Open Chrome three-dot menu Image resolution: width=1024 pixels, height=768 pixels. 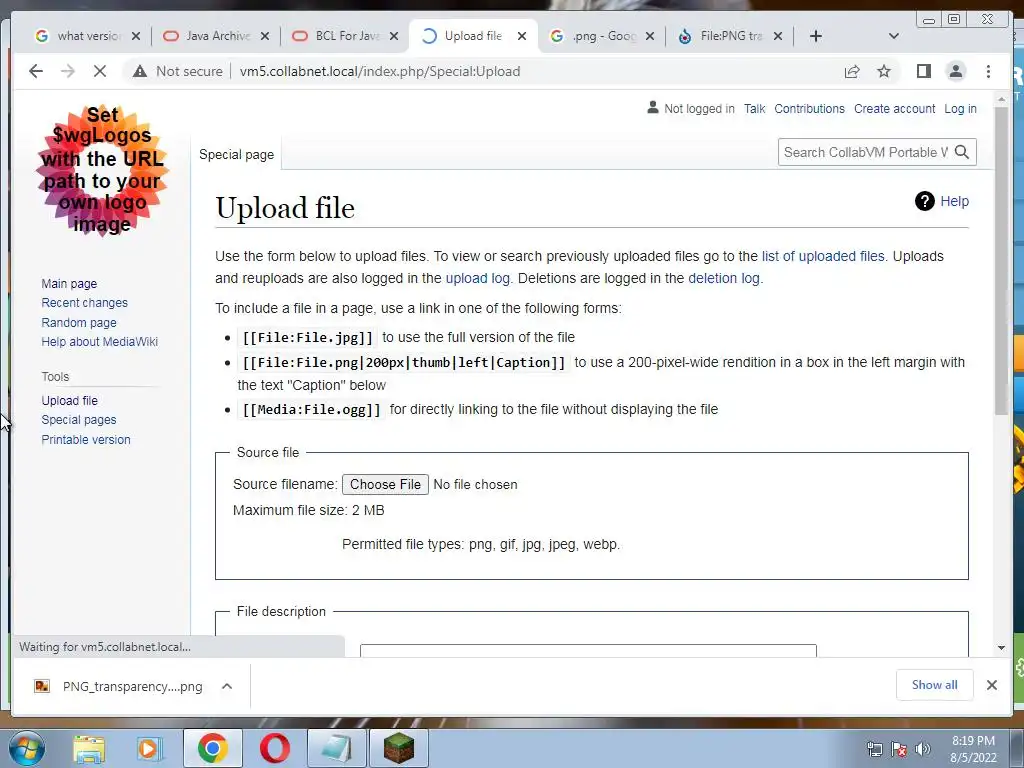(988, 71)
